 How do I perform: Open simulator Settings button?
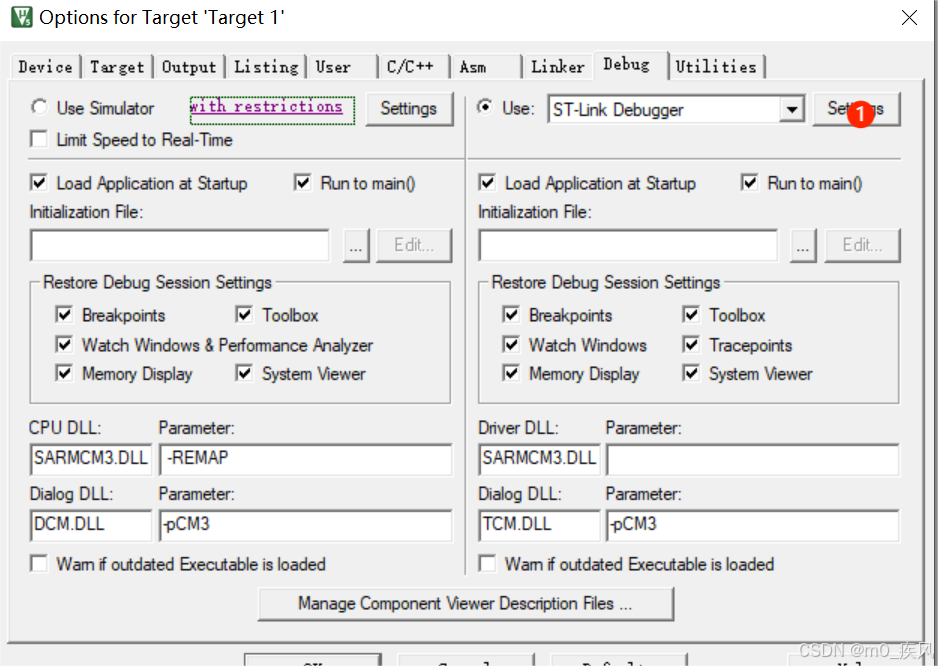point(409,109)
